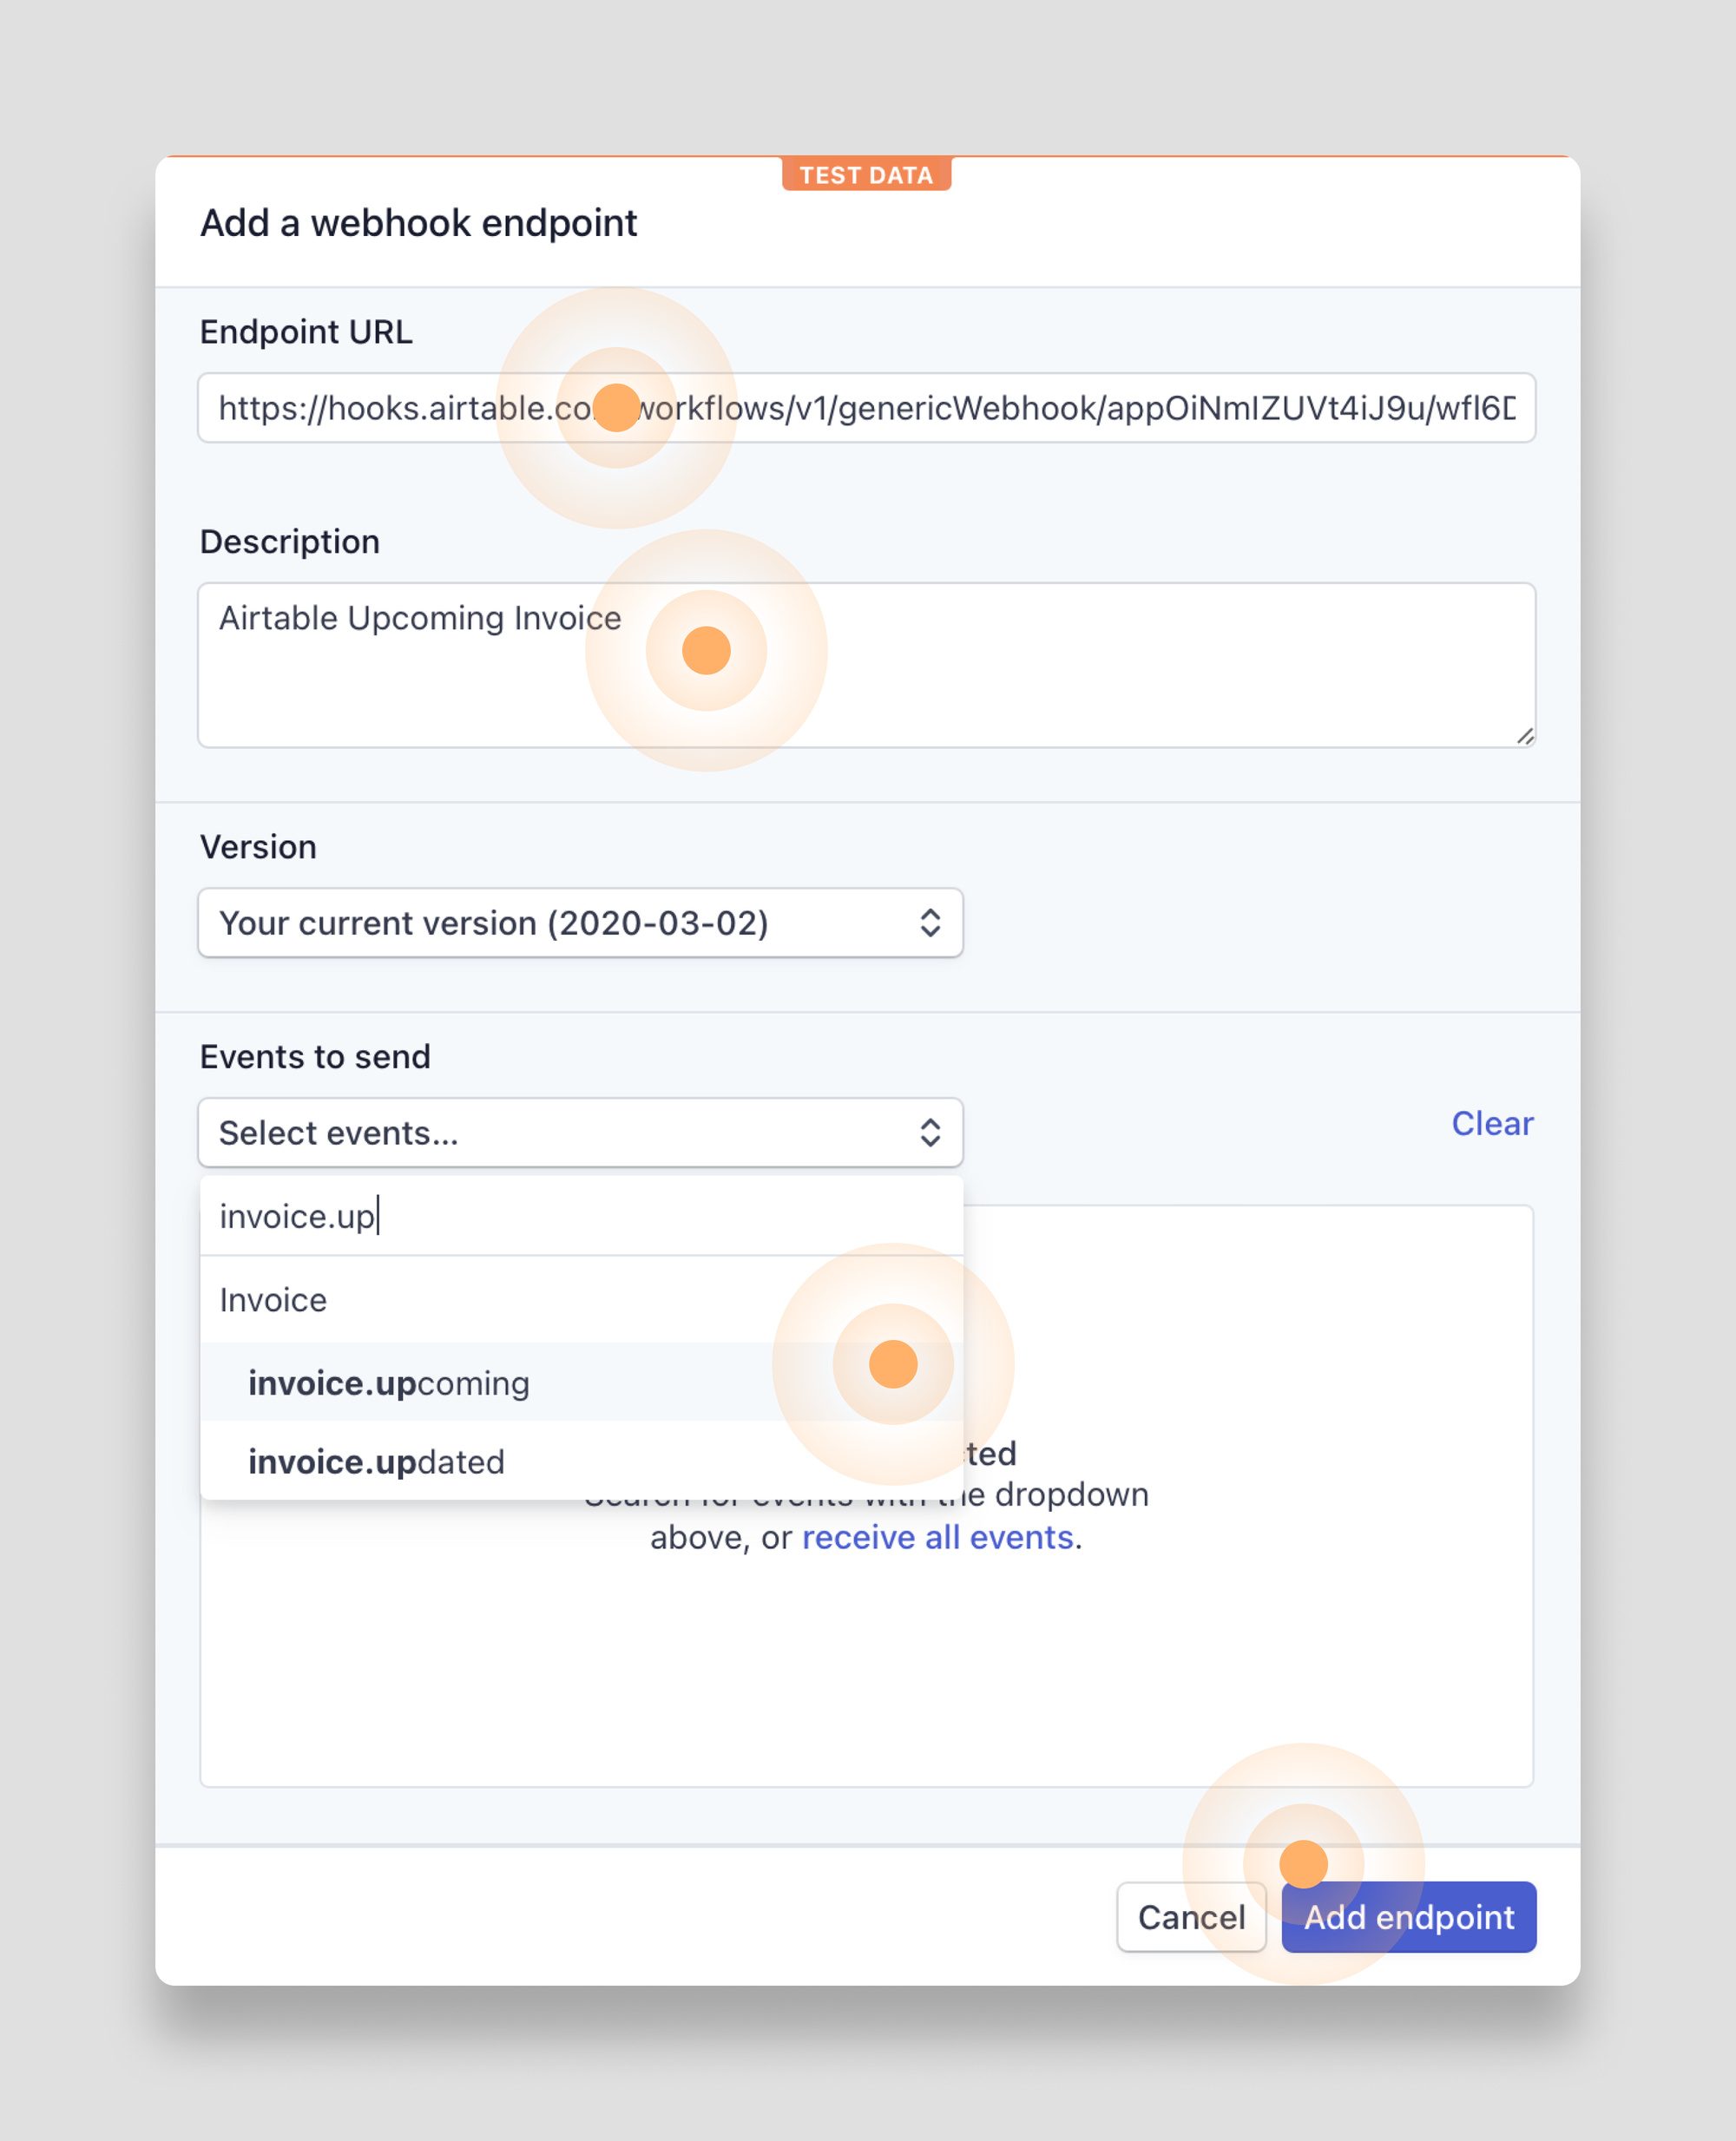
Task: Open the Select events dropdown
Action: click(580, 1133)
